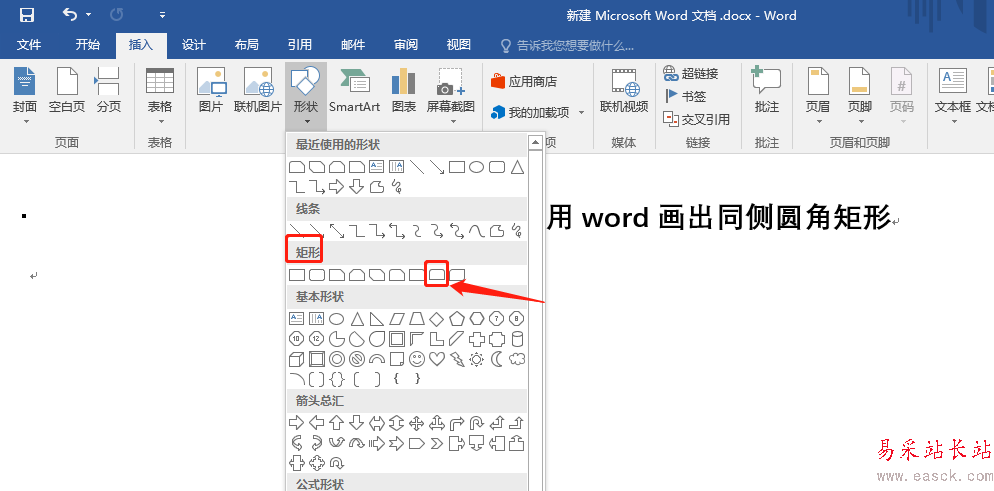Switch to the 设计 ribbon tab
The image size is (994, 491).
[193, 44]
